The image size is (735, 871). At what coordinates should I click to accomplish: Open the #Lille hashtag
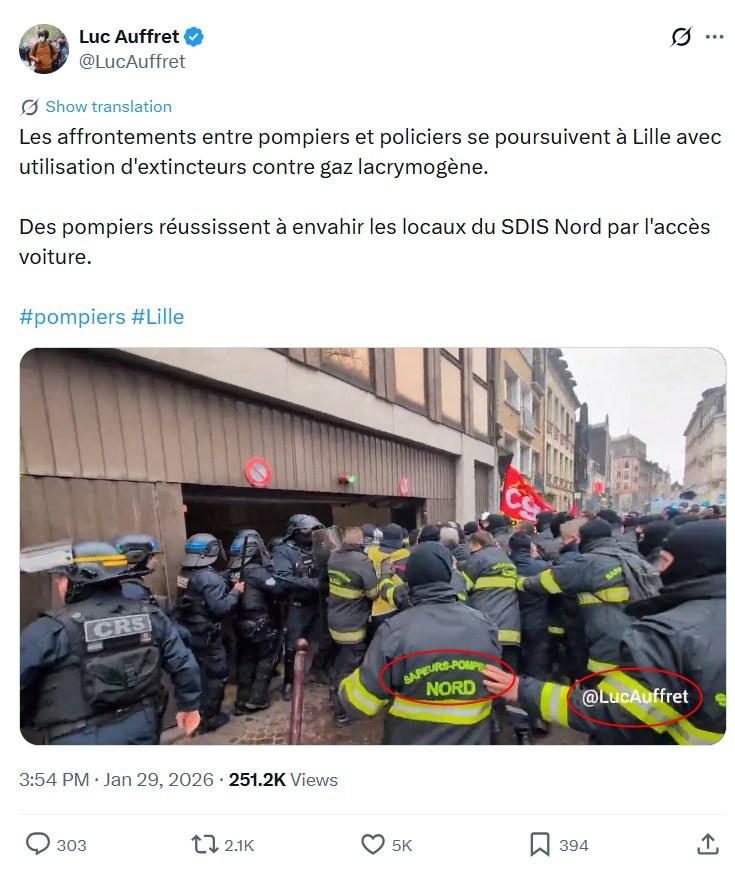158,317
